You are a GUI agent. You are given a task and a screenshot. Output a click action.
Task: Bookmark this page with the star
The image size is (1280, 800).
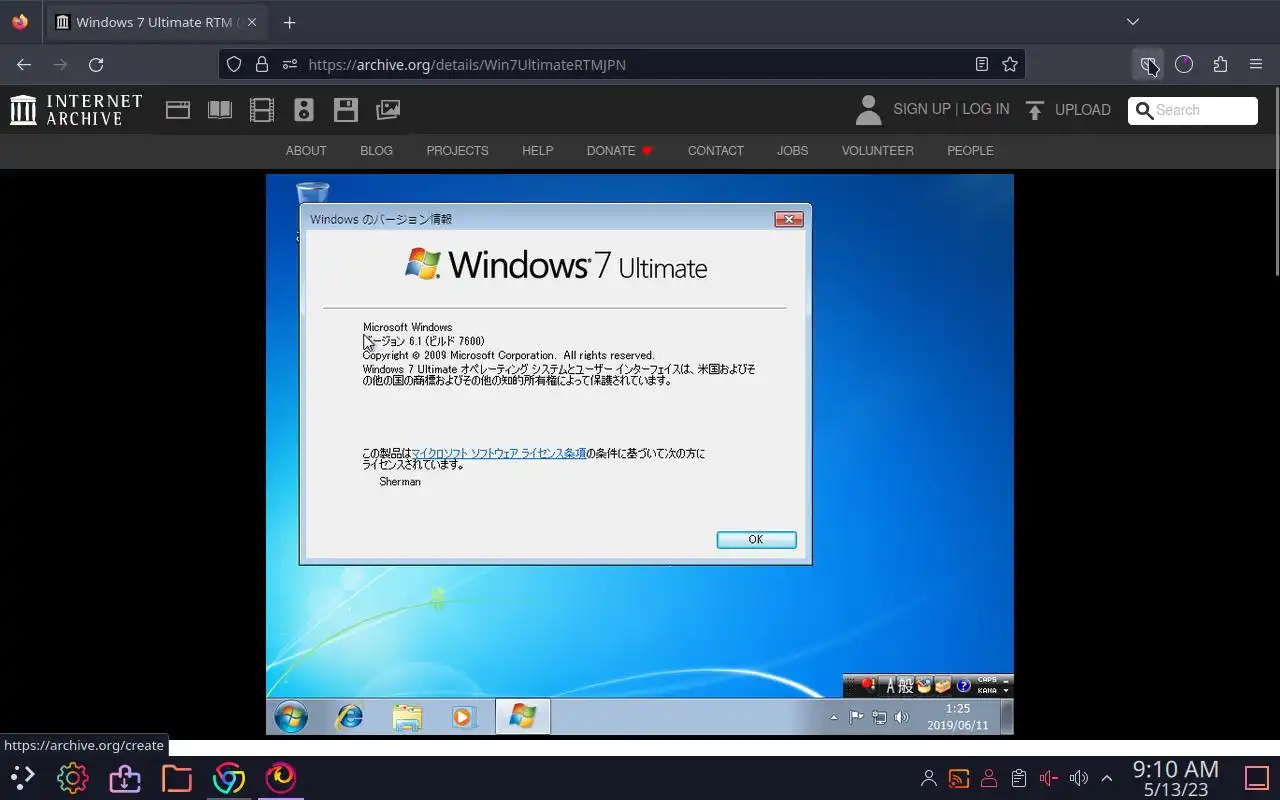[x=1010, y=64]
